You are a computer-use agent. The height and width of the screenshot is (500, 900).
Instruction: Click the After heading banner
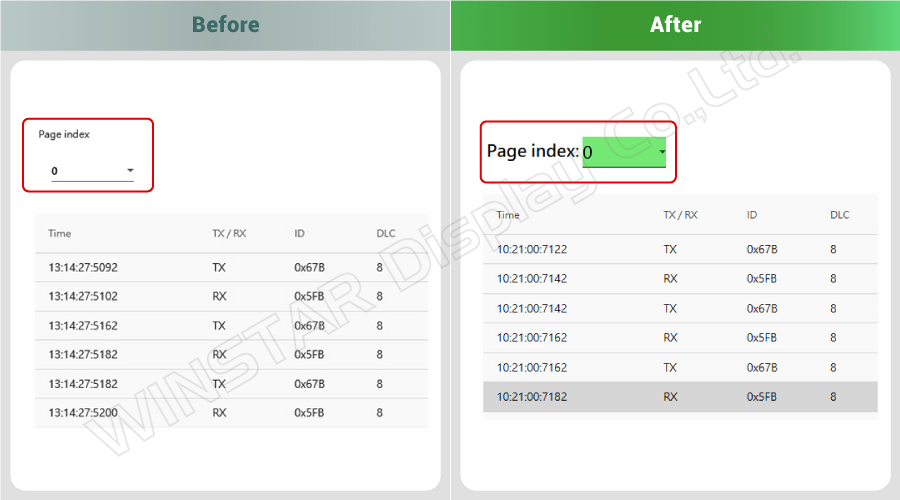click(x=676, y=25)
